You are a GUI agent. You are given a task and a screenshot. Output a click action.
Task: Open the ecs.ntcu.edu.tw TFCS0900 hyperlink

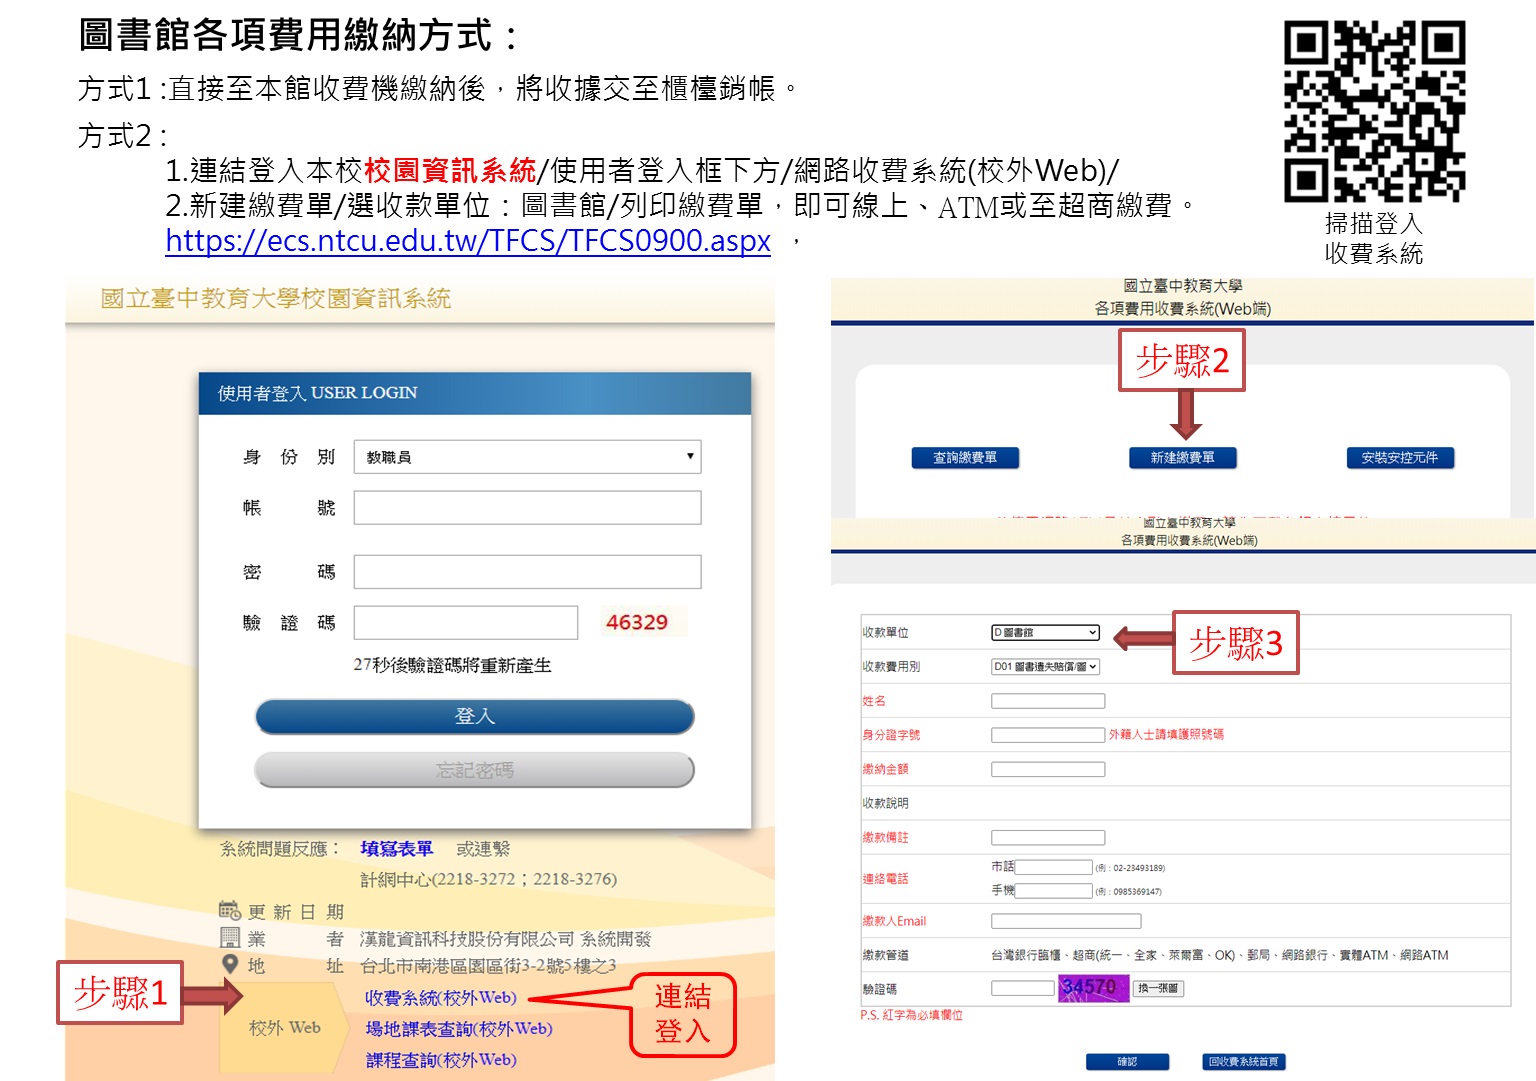click(468, 241)
